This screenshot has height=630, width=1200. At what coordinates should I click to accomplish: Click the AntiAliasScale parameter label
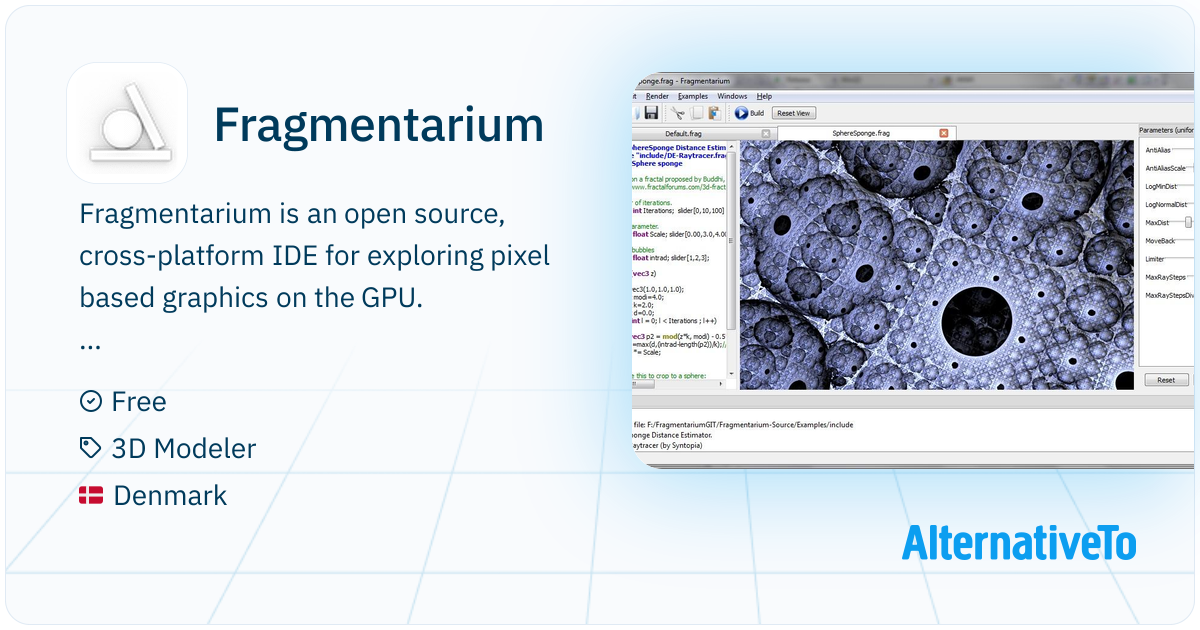coord(1166,168)
